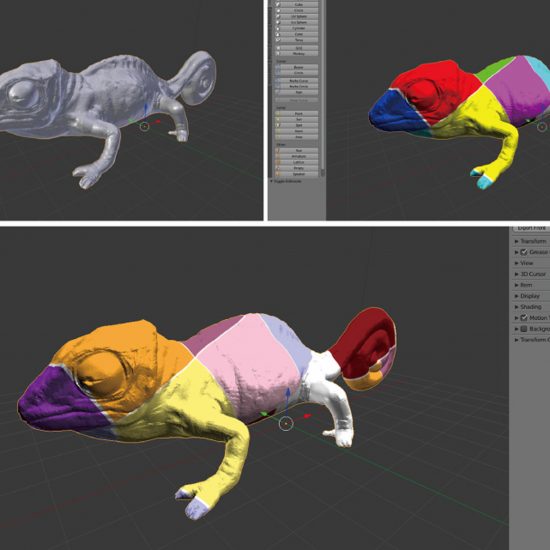Add a Torus mesh primitive
The height and width of the screenshot is (550, 550).
click(297, 40)
